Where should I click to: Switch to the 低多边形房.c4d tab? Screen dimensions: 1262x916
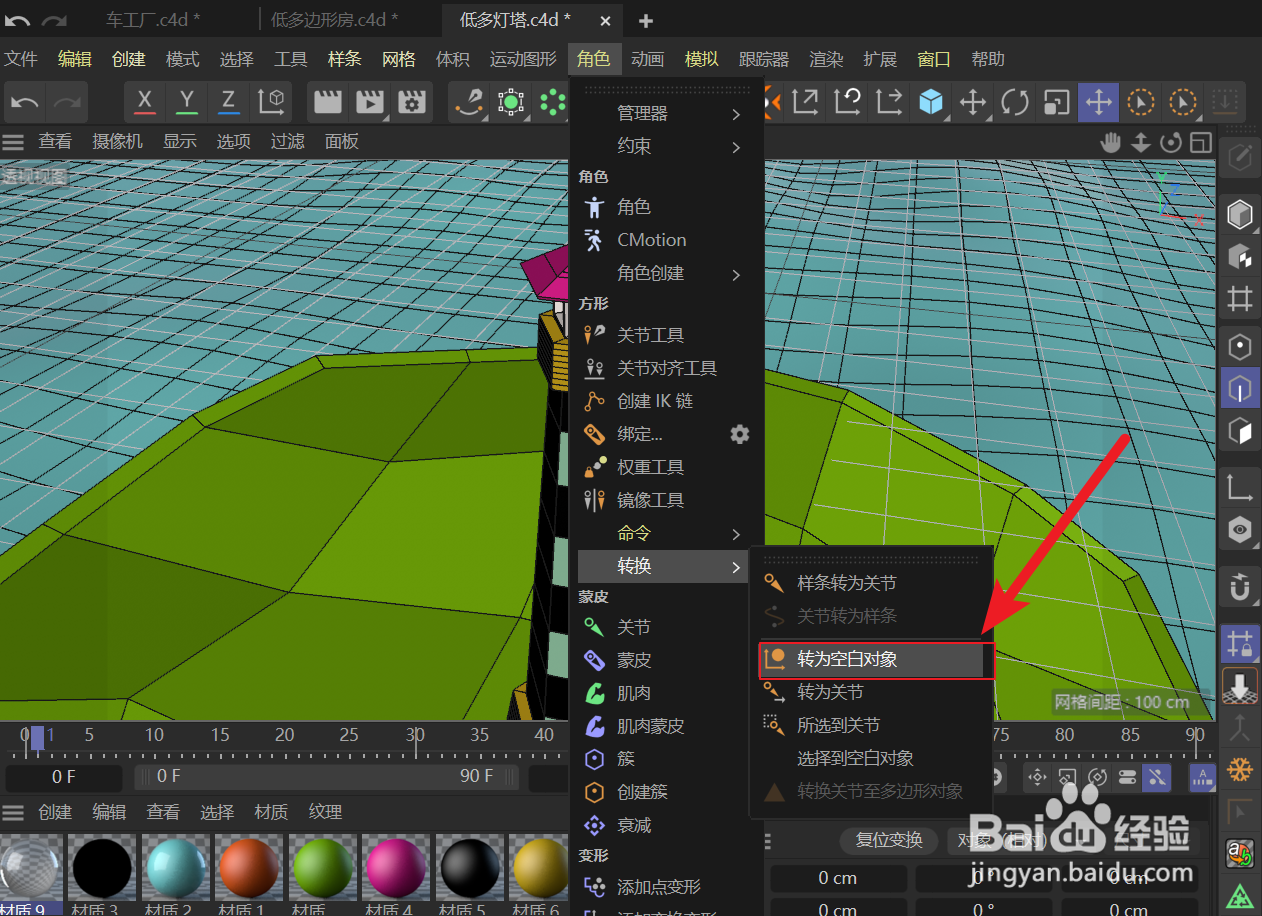334,19
